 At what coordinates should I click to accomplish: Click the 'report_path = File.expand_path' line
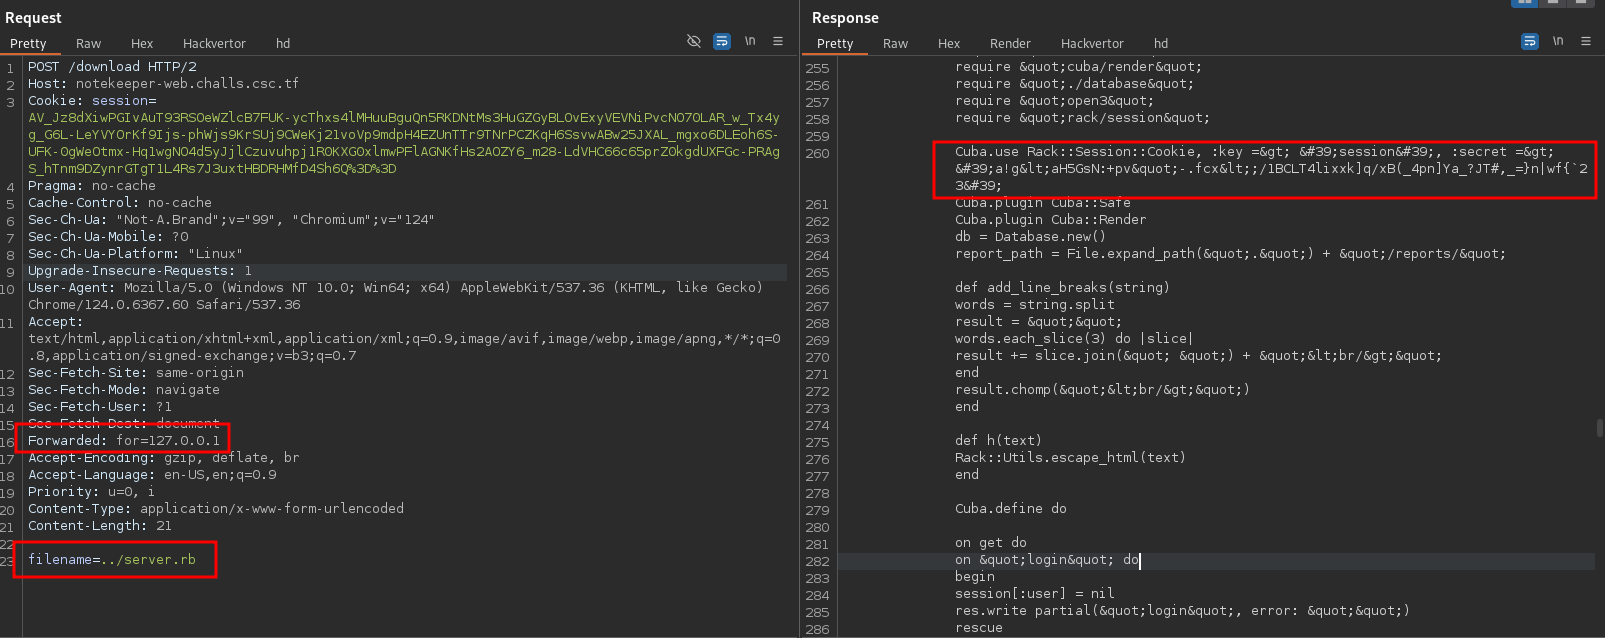[1230, 254]
